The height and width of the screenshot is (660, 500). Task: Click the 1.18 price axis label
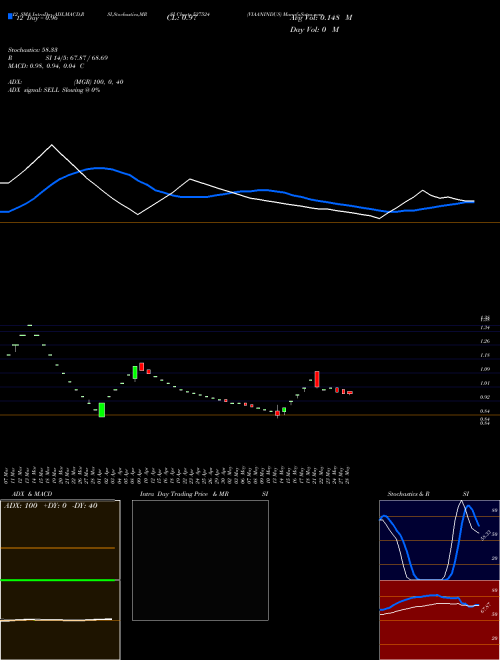(x=485, y=355)
